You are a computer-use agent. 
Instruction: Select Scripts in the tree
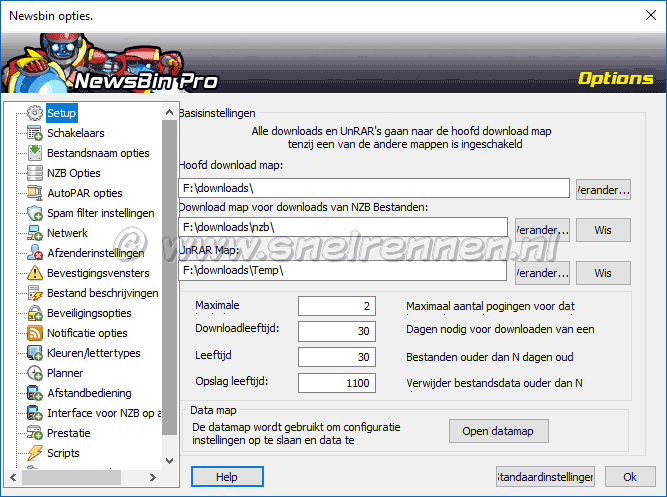63,453
